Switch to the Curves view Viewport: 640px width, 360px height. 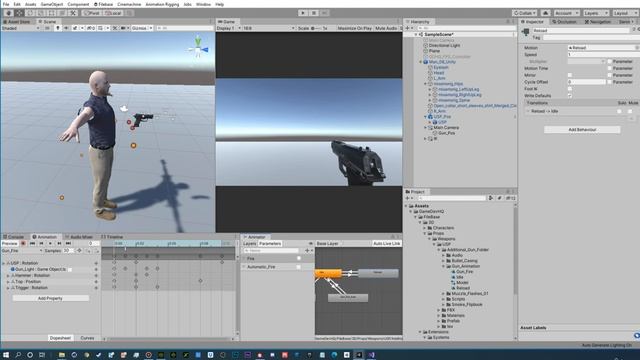click(87, 338)
